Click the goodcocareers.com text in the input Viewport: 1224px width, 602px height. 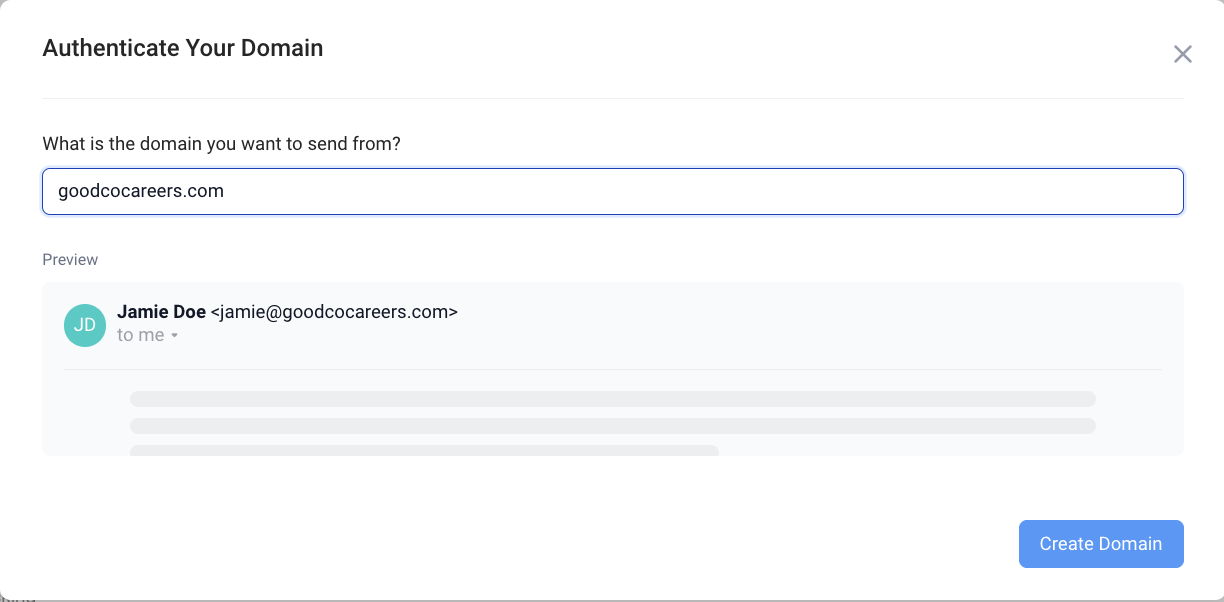tap(141, 191)
